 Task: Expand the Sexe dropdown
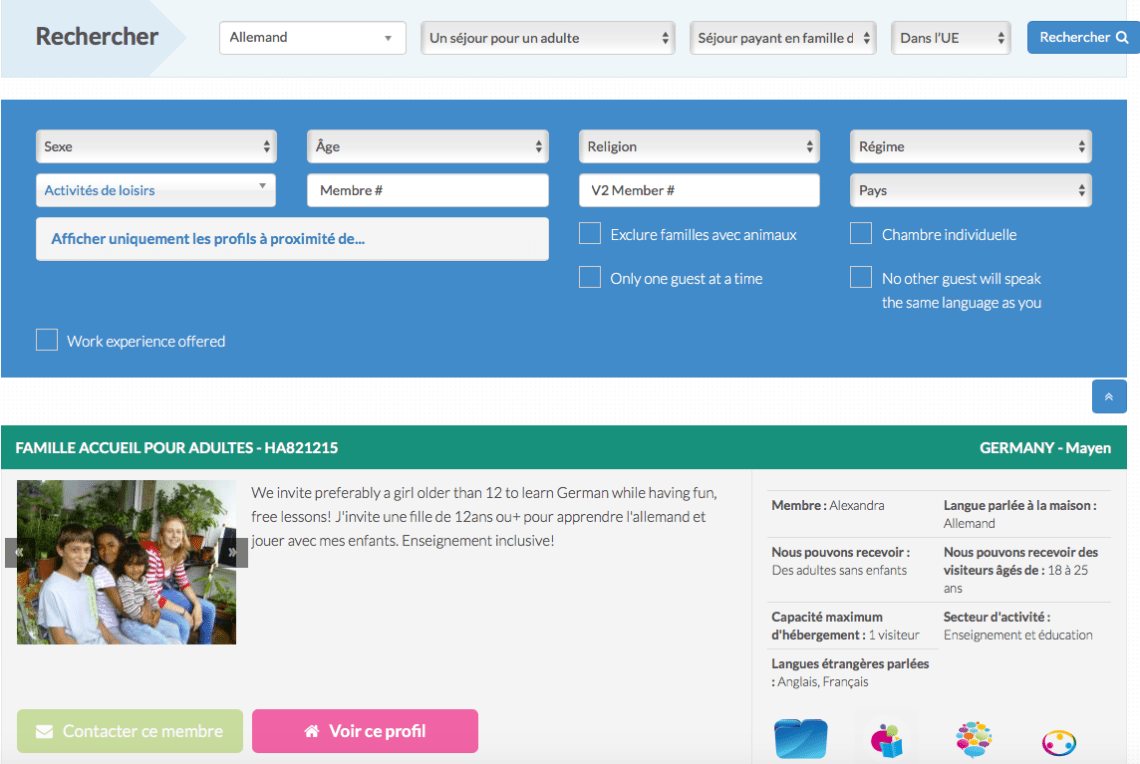click(x=156, y=146)
